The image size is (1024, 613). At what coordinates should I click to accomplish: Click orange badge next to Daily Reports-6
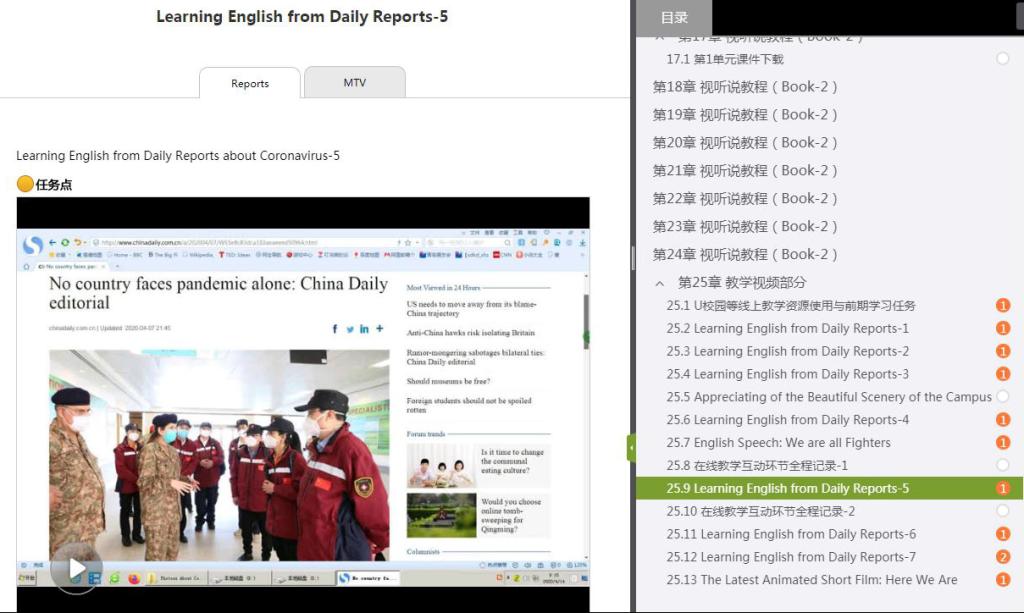click(x=1002, y=534)
